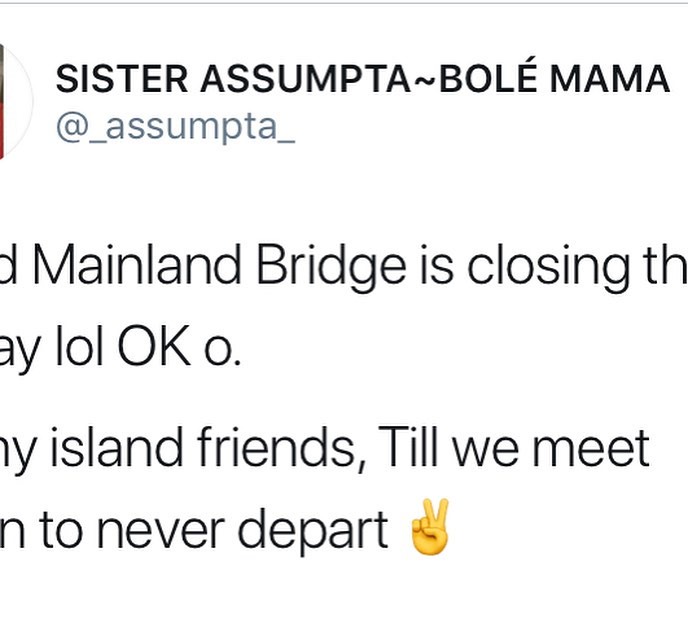Click "SISTER" in the display name
Image resolution: width=688 pixels, height=632 pixels.
click(122, 79)
